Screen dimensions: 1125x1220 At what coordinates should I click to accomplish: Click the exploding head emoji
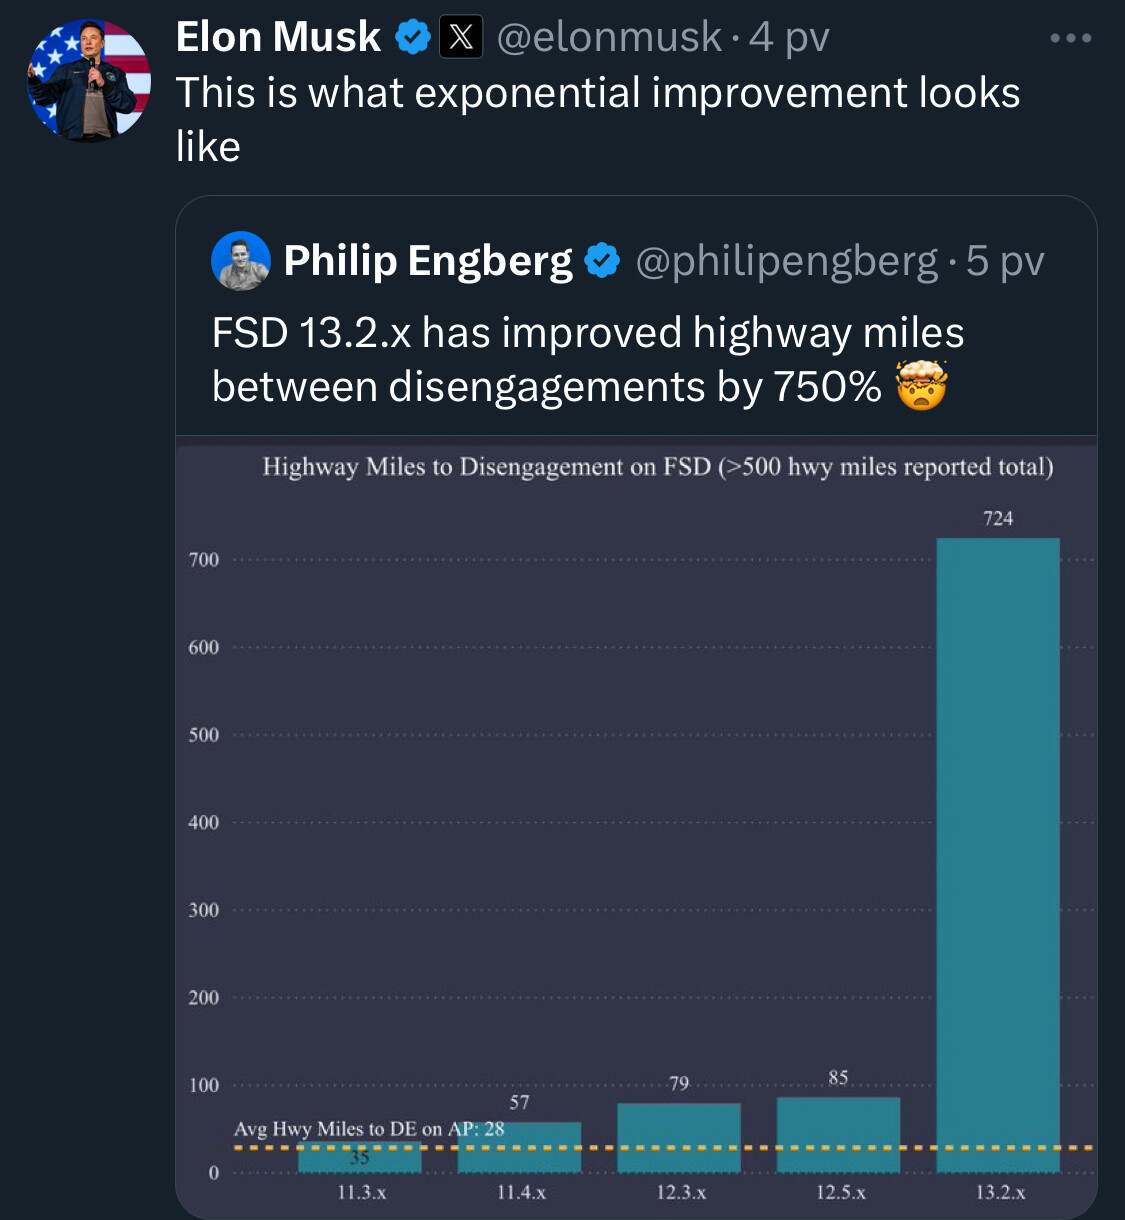921,386
